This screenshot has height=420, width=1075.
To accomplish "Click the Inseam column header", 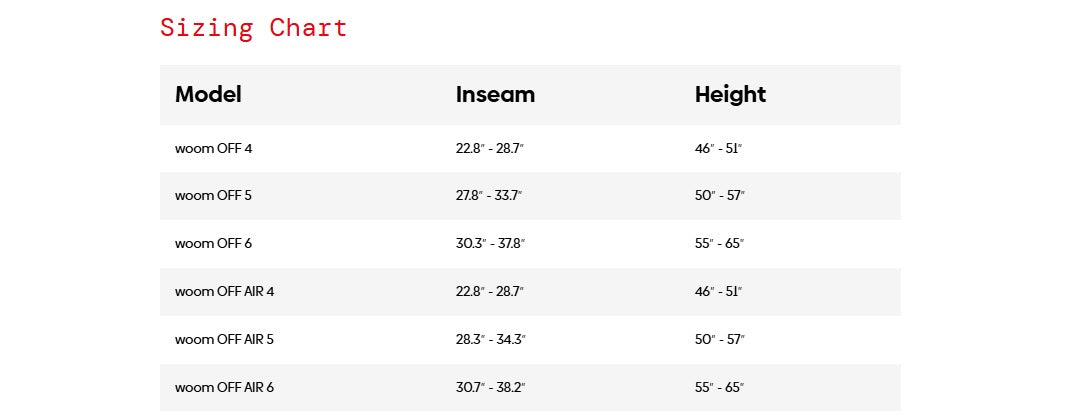I will (495, 95).
